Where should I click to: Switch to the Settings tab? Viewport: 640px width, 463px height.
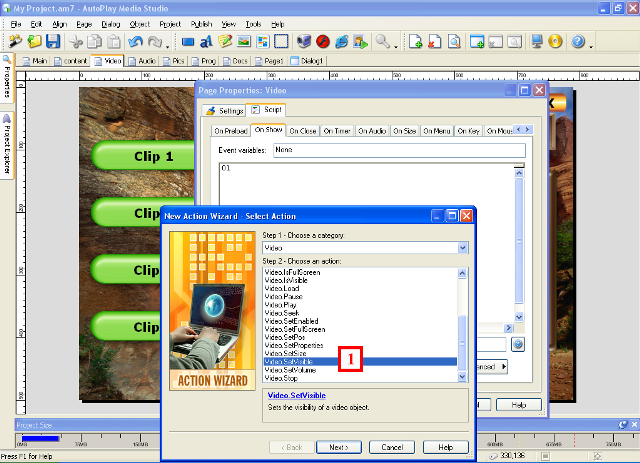pos(225,110)
